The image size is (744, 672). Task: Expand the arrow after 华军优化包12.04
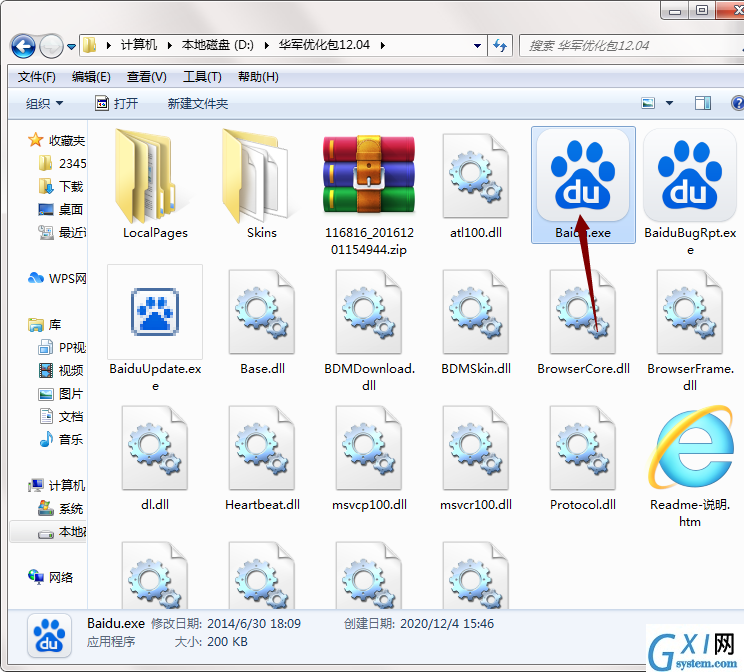click(382, 46)
